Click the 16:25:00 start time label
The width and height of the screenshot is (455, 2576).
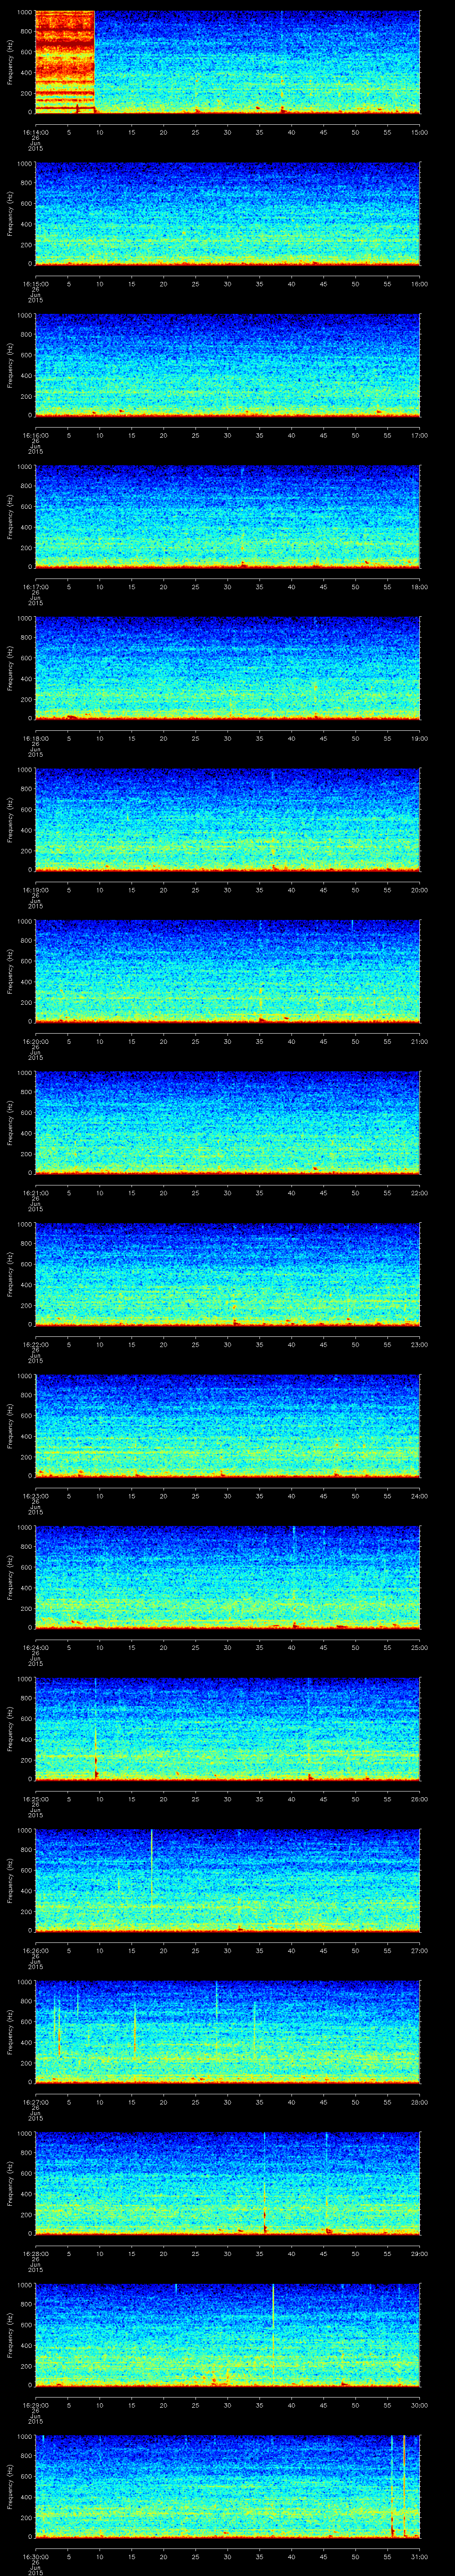(x=35, y=1799)
